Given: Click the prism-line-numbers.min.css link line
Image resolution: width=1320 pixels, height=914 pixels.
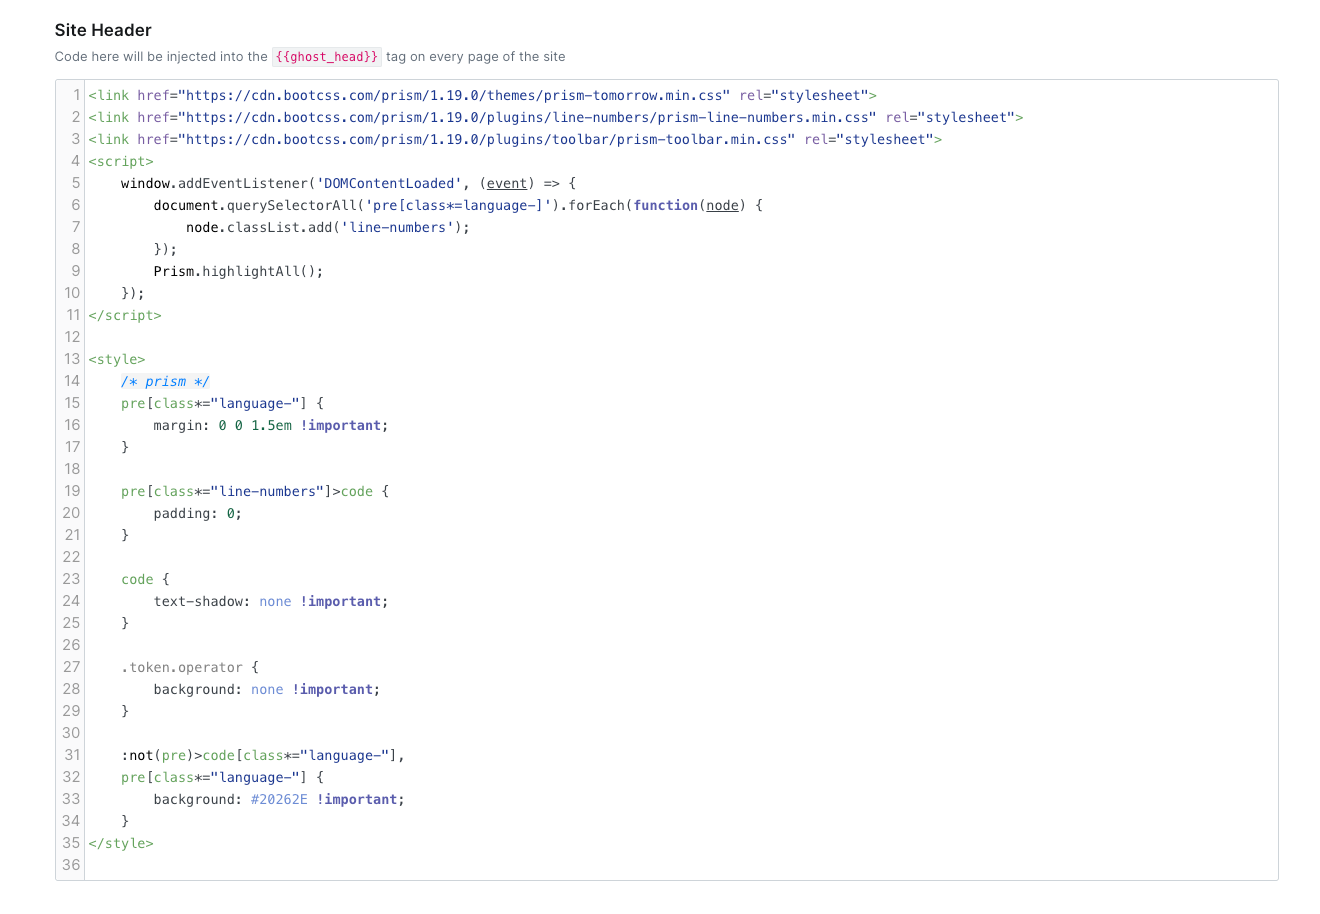Looking at the screenshot, I should (x=556, y=118).
